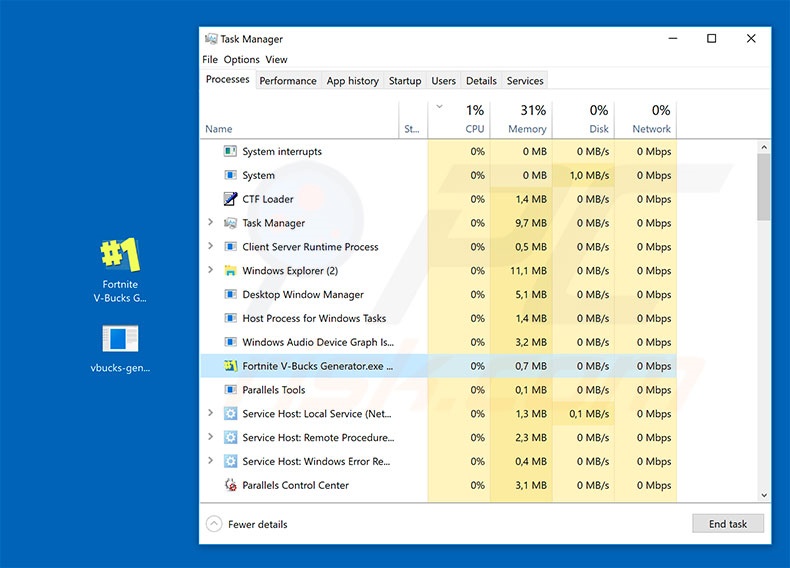Switch to the Startup tab
Image resolution: width=790 pixels, height=568 pixels.
pos(405,81)
